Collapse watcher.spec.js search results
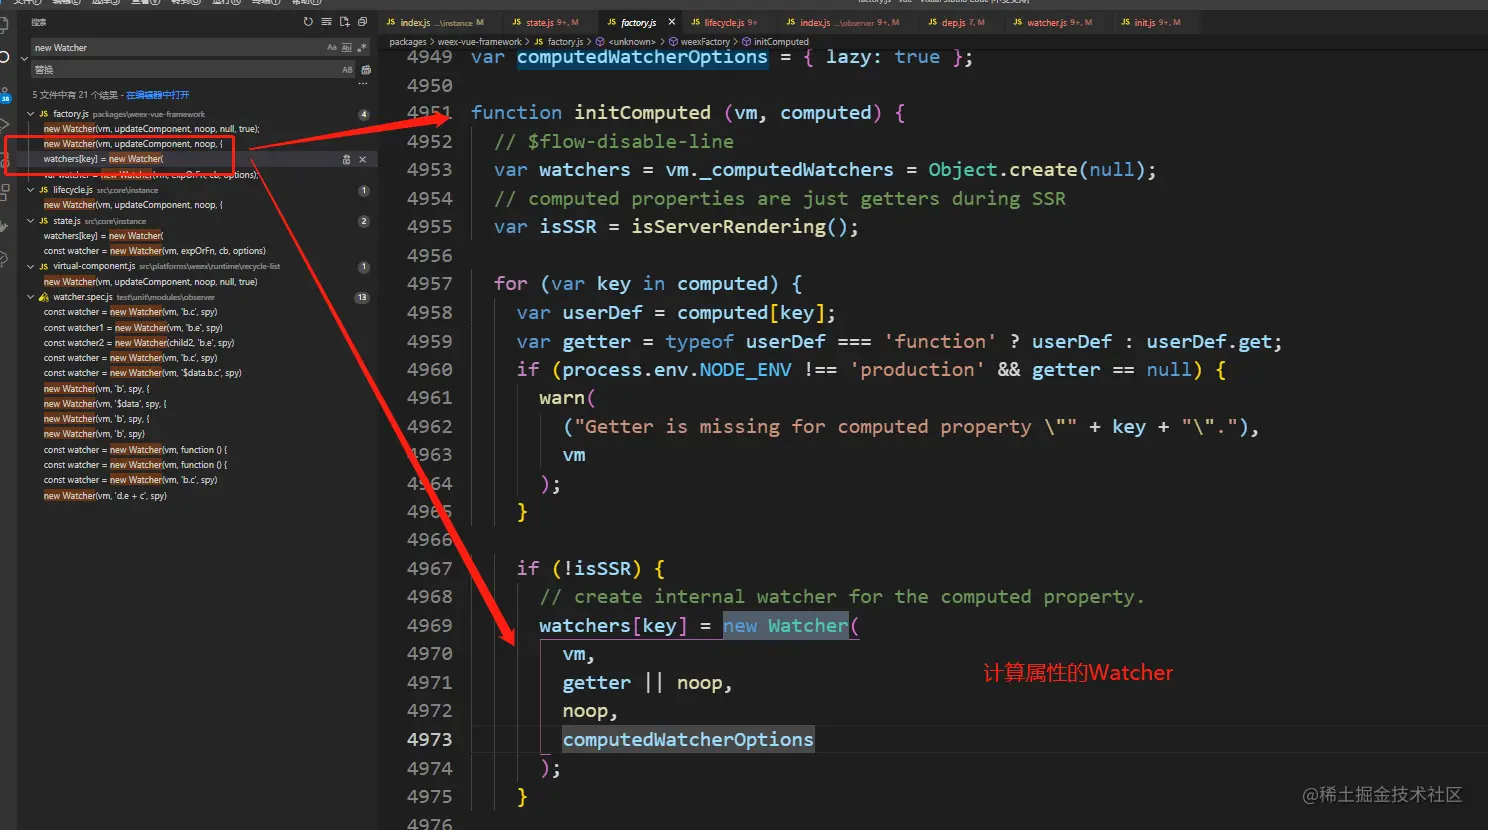Viewport: 1488px width, 830px height. coord(30,297)
